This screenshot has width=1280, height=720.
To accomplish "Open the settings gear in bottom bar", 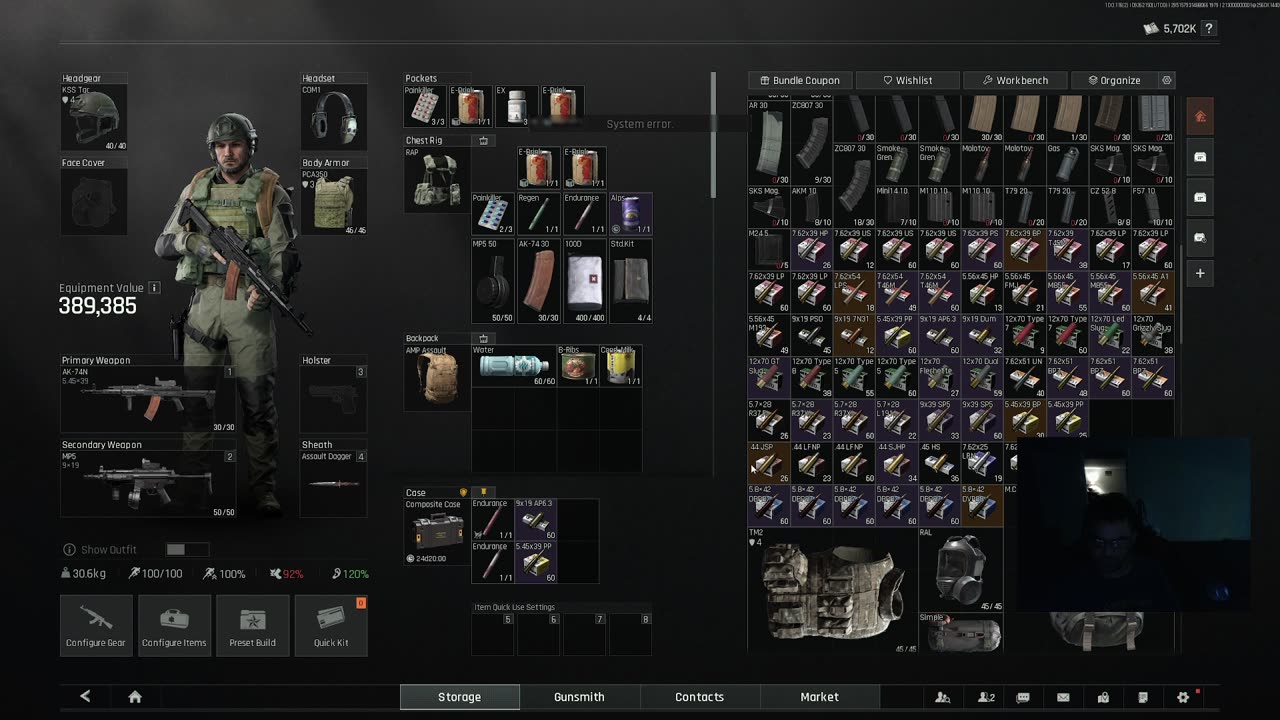I will (x=1183, y=697).
